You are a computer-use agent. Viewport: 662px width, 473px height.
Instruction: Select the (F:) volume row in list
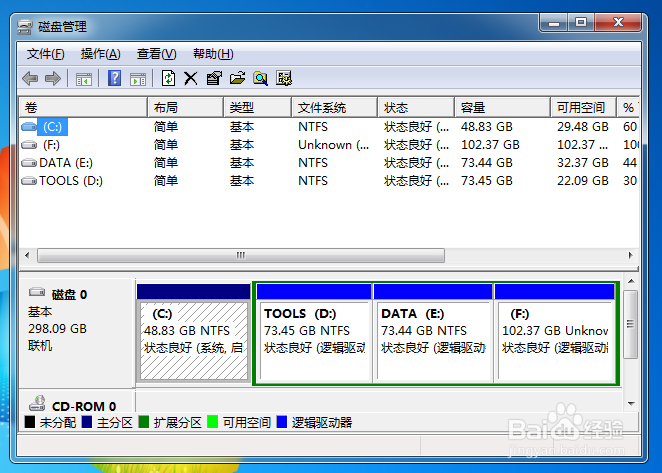(x=329, y=145)
